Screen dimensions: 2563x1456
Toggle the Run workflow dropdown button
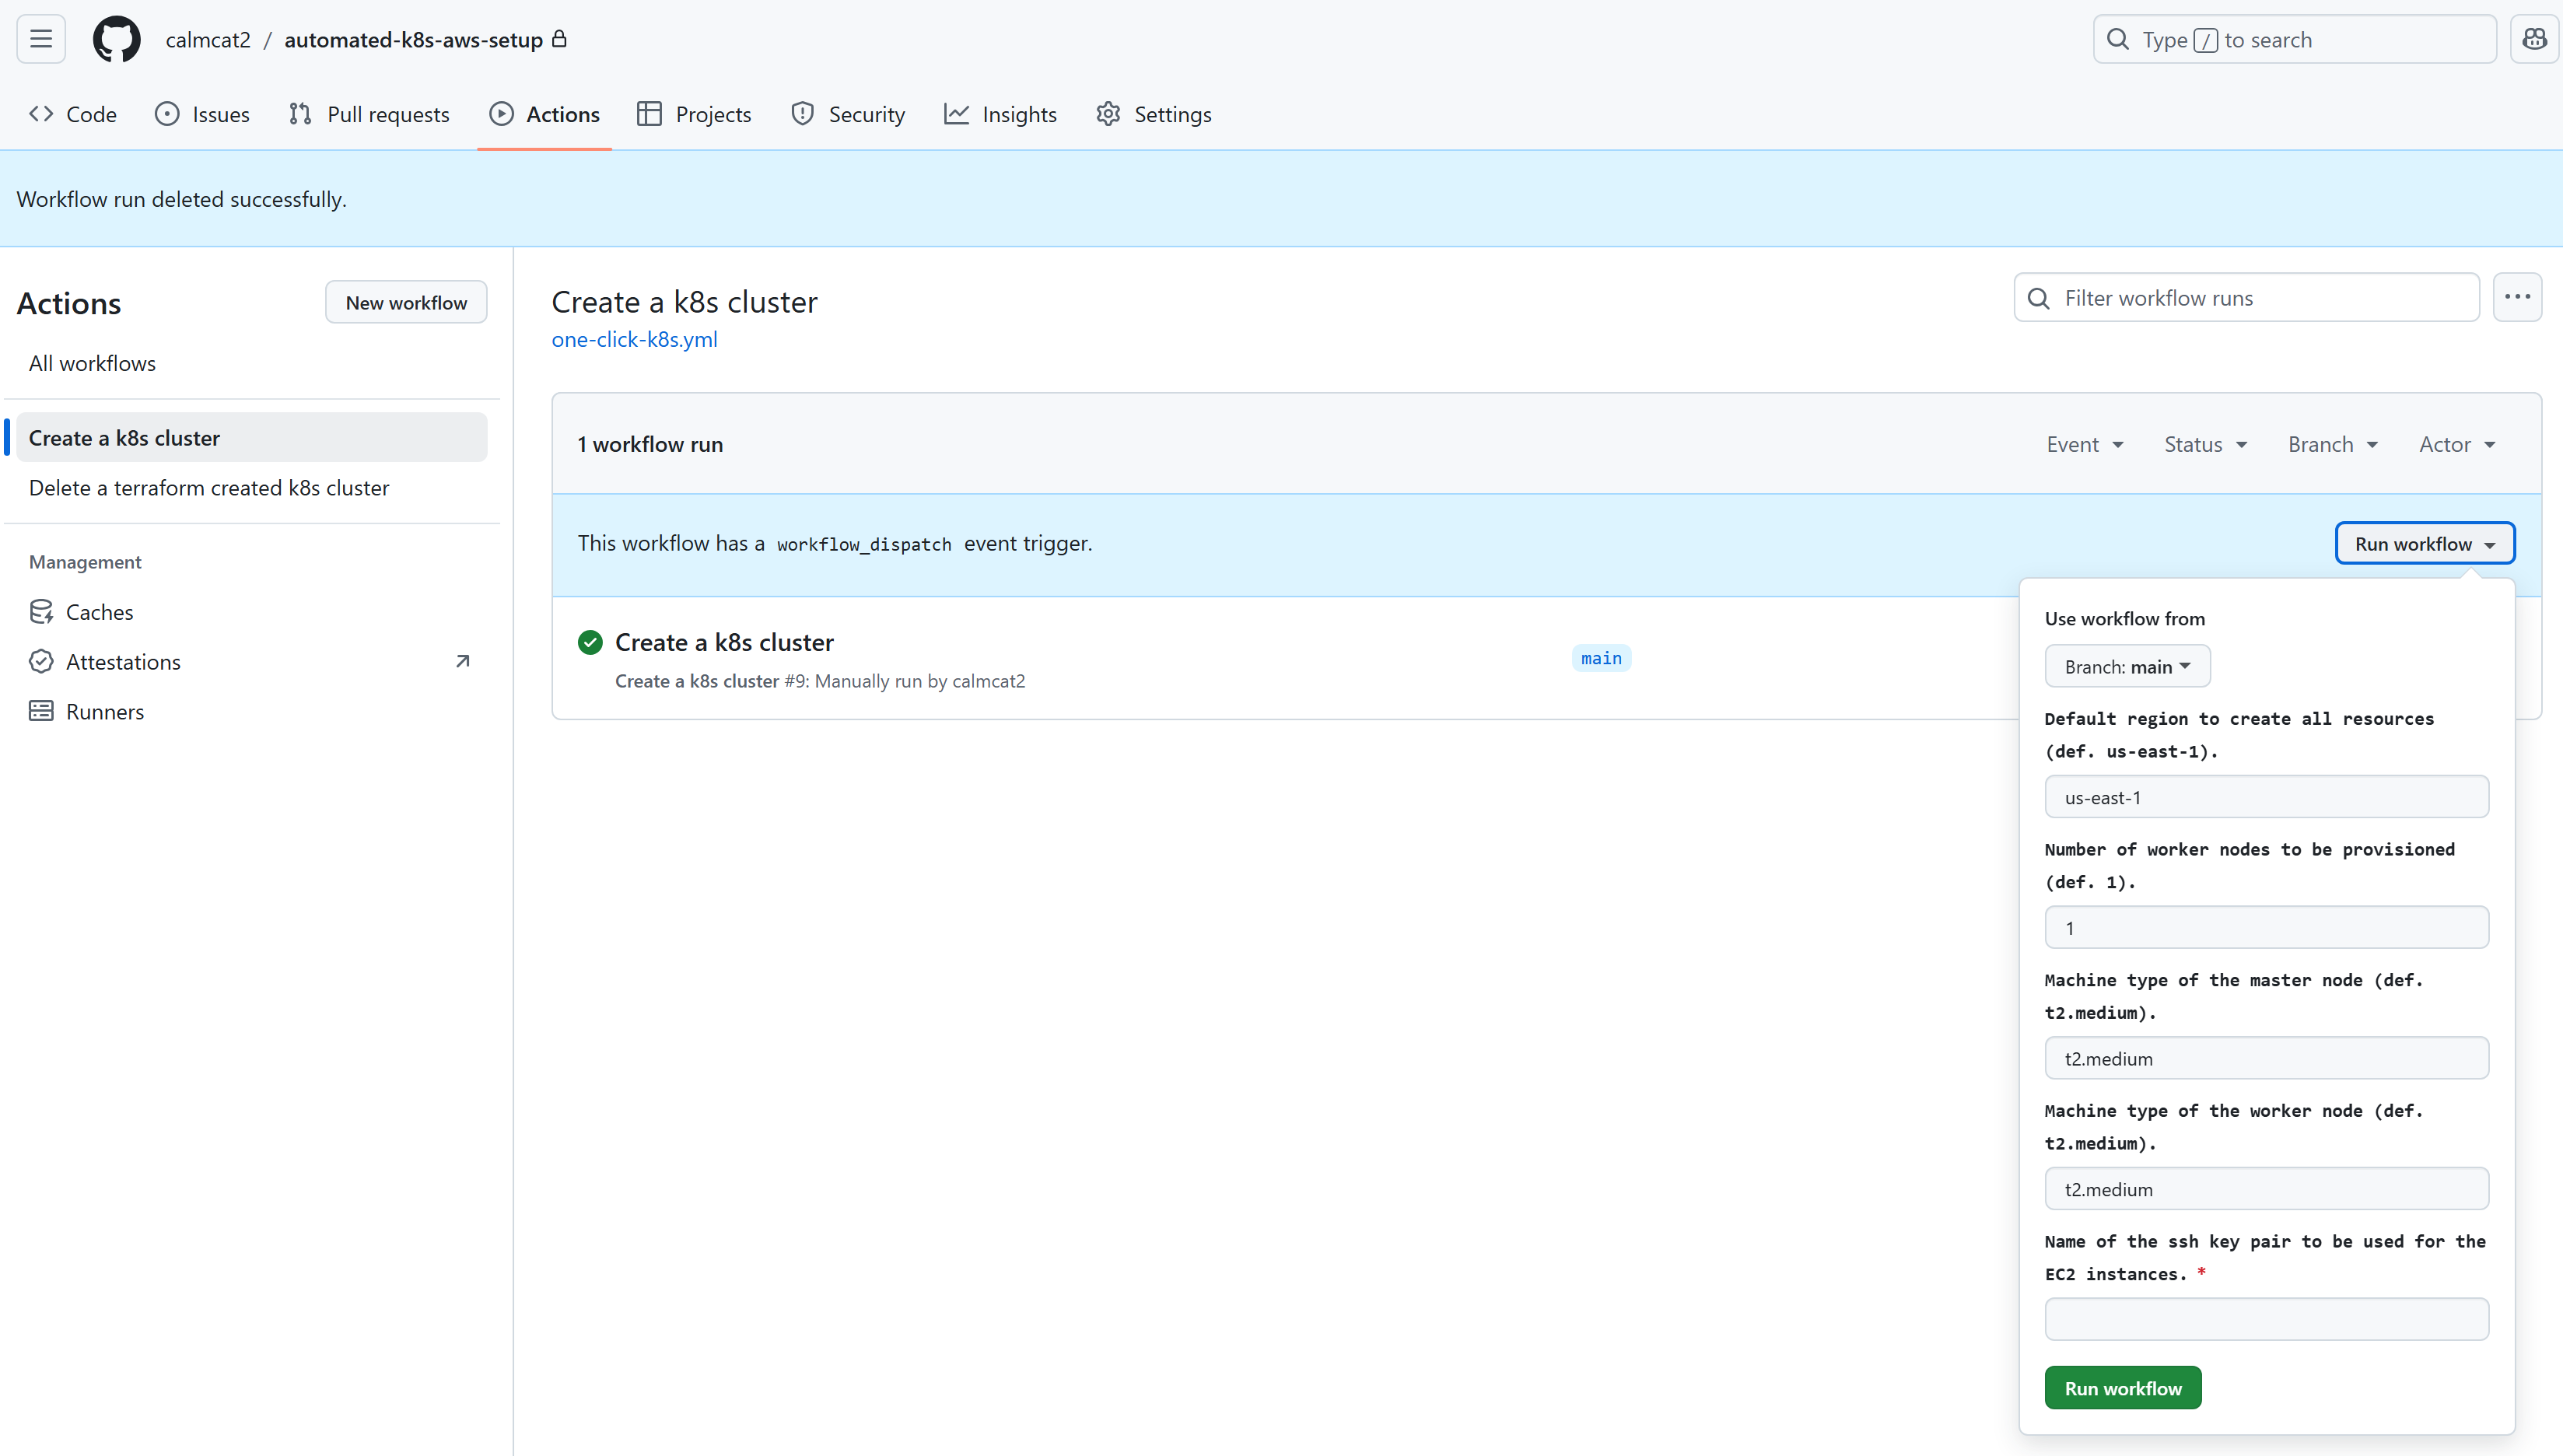point(2424,543)
